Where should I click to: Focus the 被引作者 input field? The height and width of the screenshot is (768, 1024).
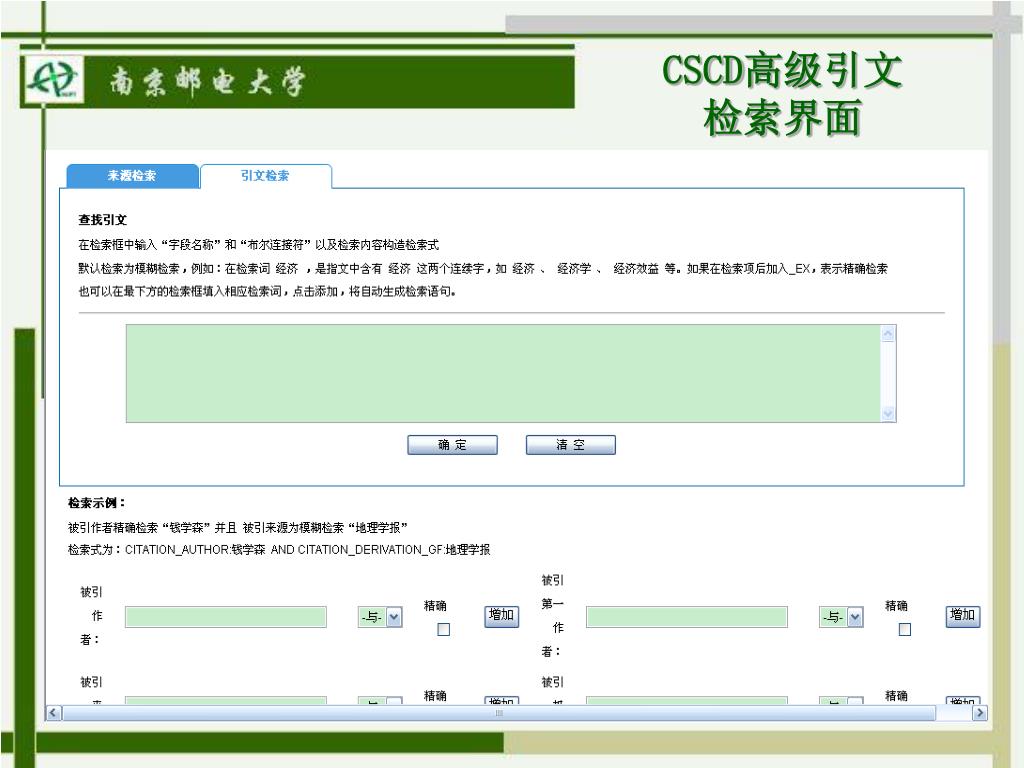(226, 616)
